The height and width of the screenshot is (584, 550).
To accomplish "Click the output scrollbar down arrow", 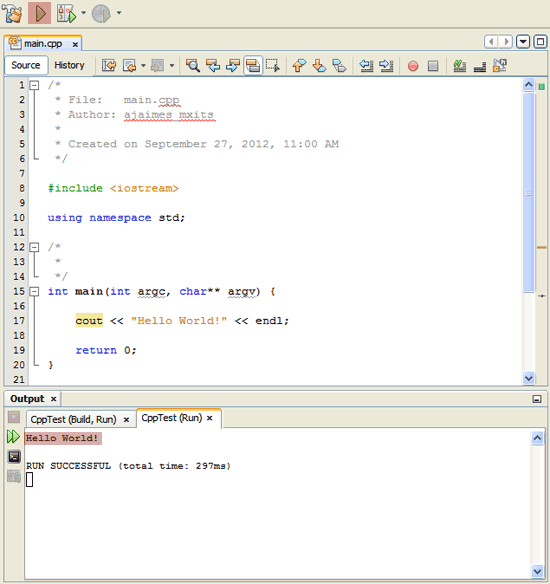I will click(x=537, y=571).
